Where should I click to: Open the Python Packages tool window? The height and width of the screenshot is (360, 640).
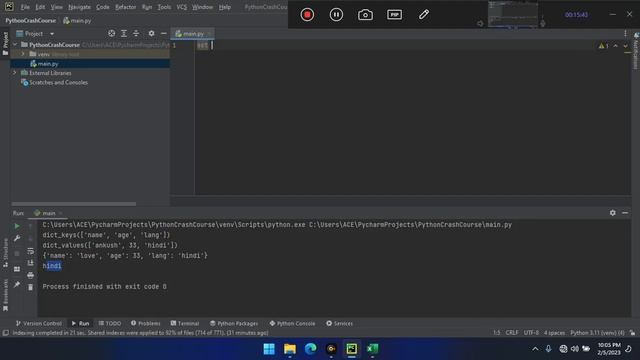[234, 323]
